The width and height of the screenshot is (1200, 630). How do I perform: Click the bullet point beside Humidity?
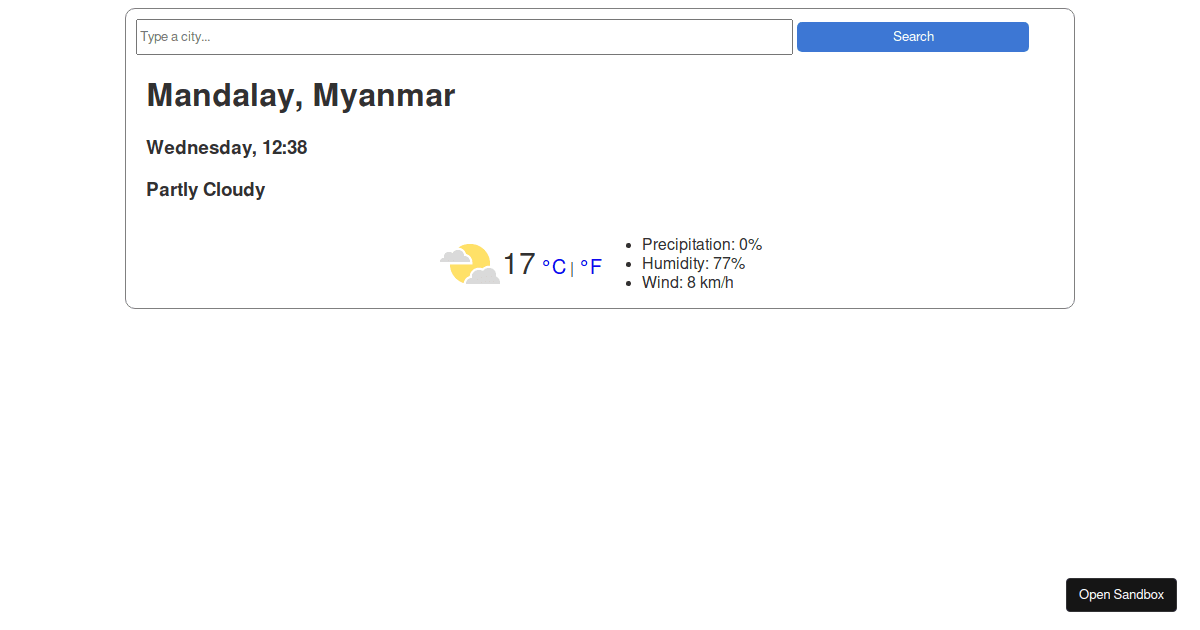click(x=628, y=264)
